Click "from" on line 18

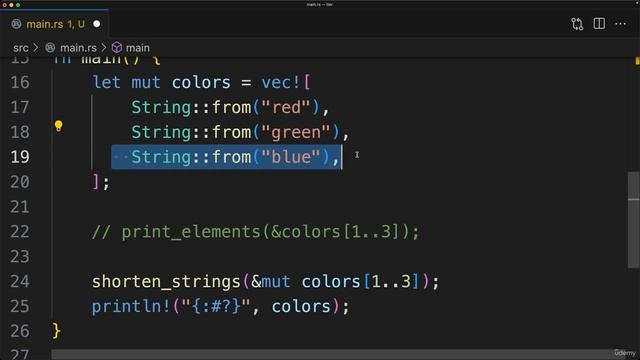[x=231, y=133]
